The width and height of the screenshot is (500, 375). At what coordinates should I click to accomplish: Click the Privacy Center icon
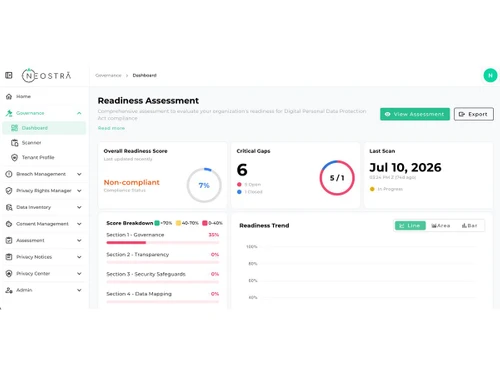click(9, 274)
